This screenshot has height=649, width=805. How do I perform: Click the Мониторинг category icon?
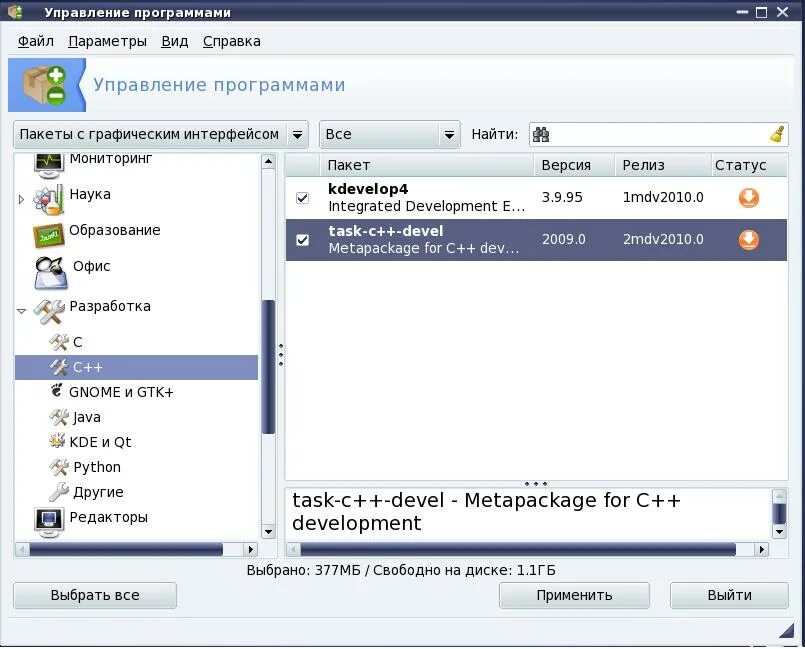pos(48,164)
